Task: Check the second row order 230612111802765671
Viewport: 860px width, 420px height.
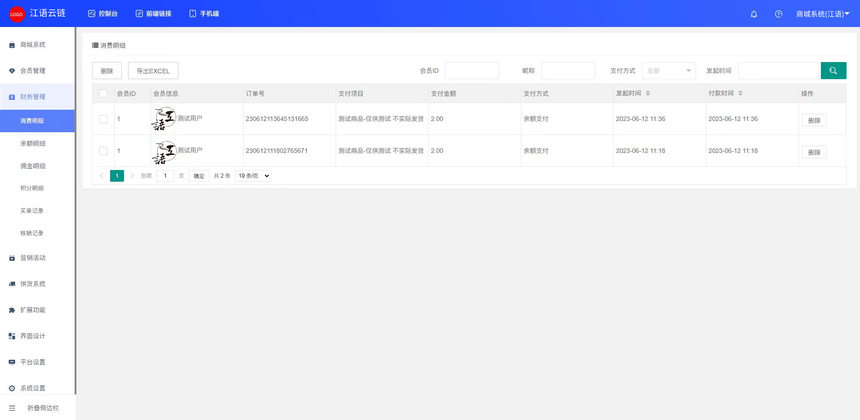Action: (x=103, y=151)
